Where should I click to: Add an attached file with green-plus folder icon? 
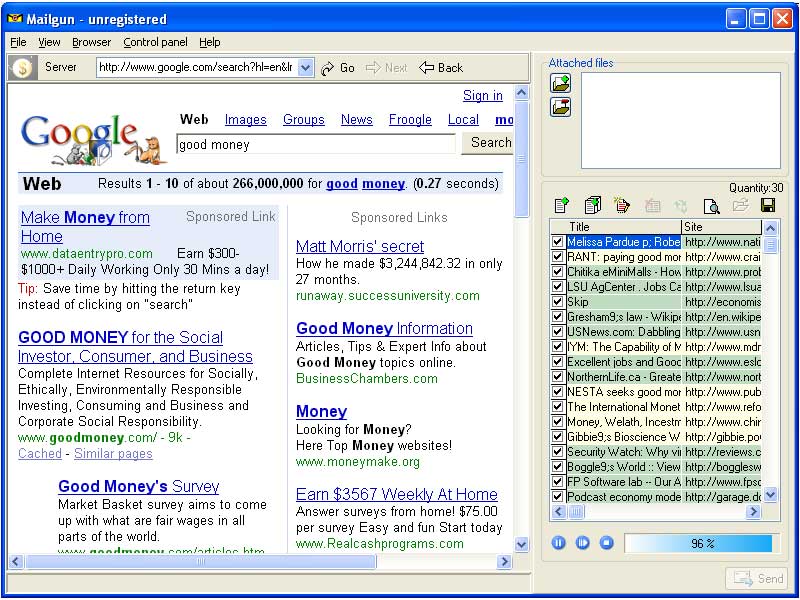click(561, 83)
